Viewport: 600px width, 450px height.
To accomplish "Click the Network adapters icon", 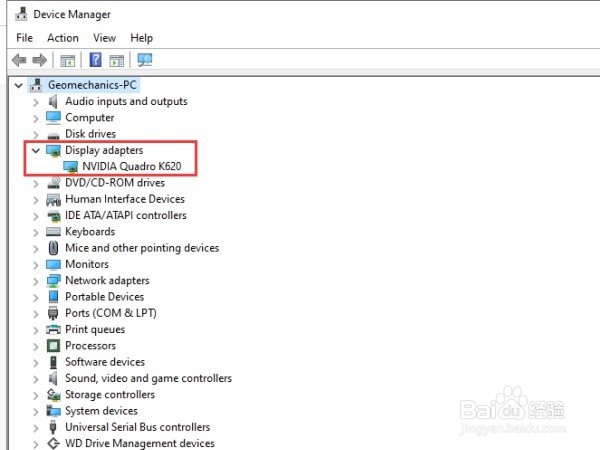I will pos(53,281).
